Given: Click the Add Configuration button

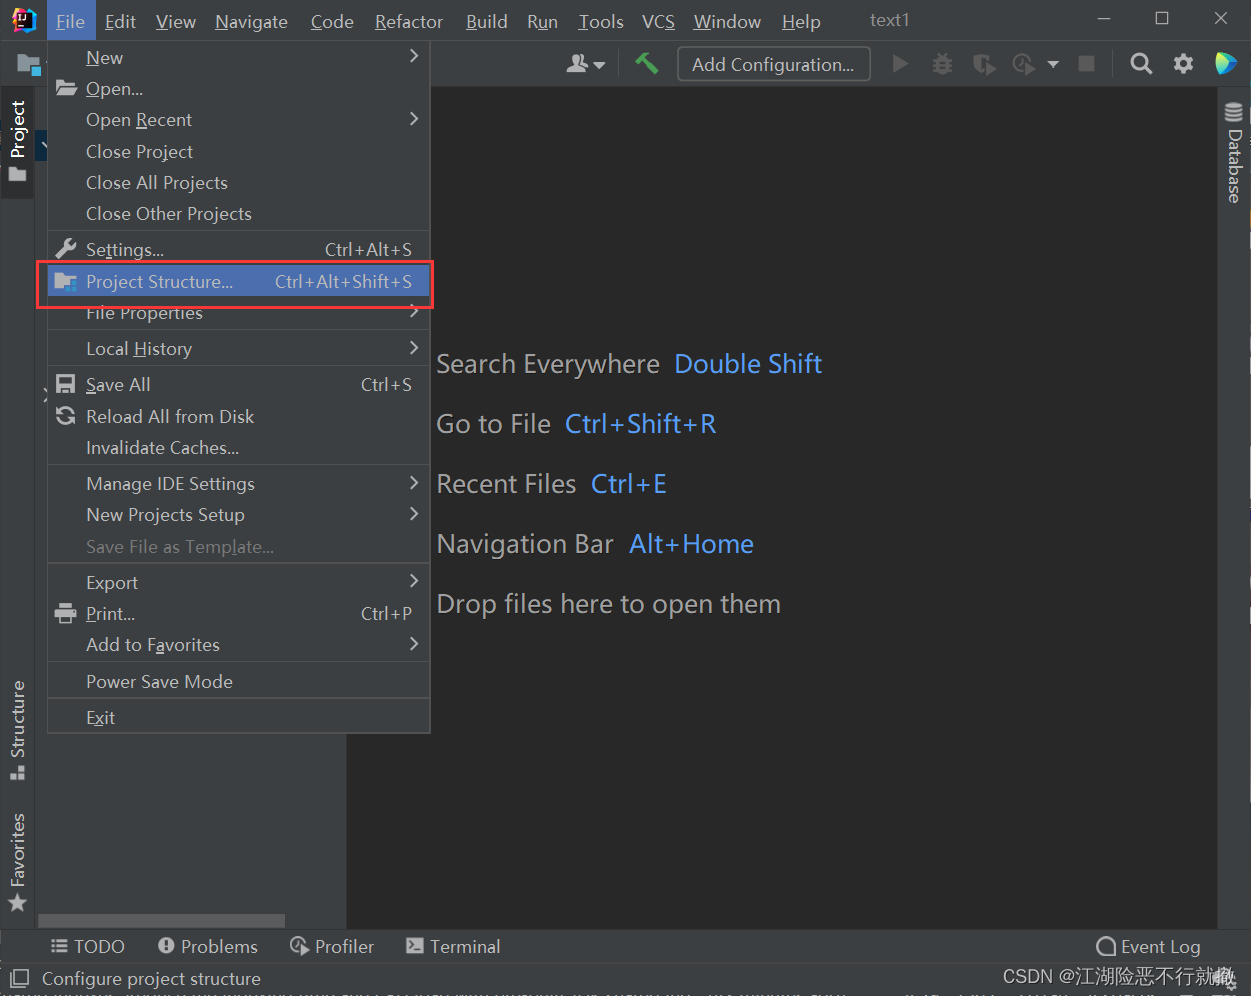Looking at the screenshot, I should point(773,63).
